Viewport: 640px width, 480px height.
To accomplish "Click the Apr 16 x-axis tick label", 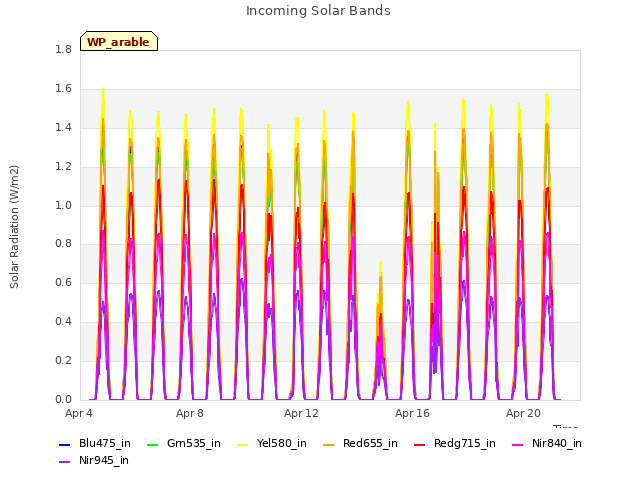I will [x=412, y=413].
